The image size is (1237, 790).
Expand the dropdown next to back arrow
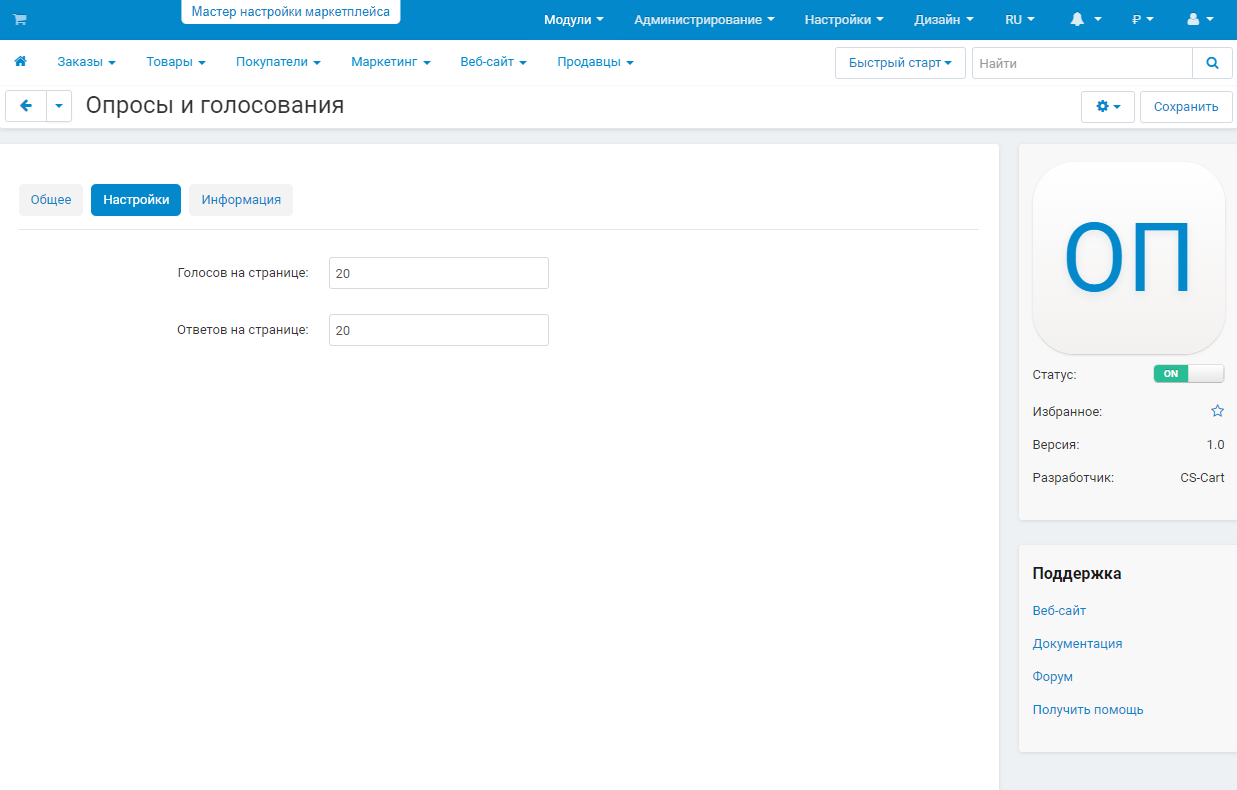[59, 106]
